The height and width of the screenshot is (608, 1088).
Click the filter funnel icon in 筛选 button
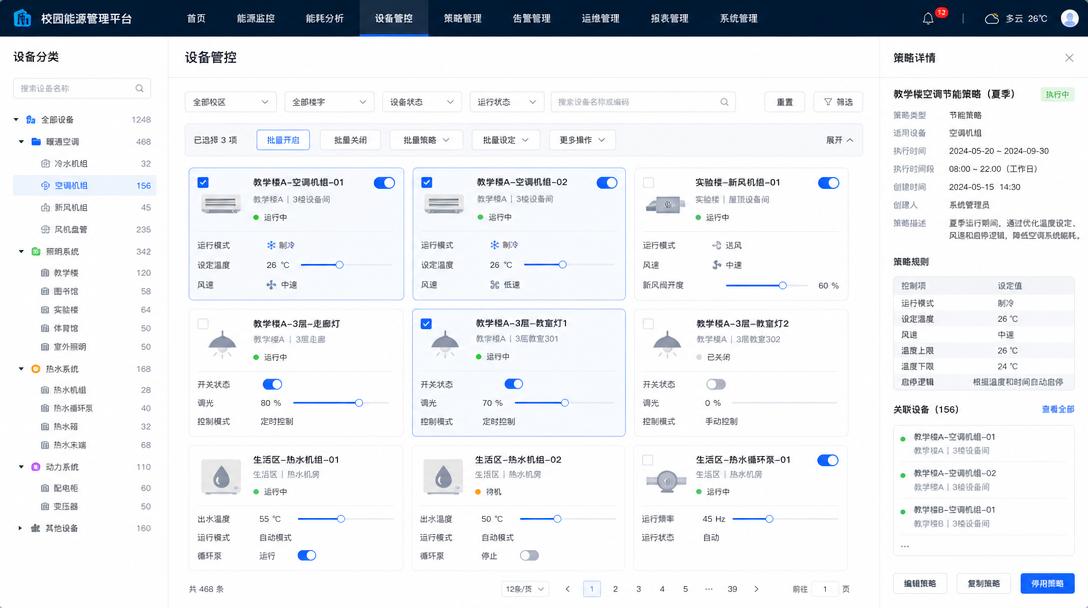click(x=828, y=102)
